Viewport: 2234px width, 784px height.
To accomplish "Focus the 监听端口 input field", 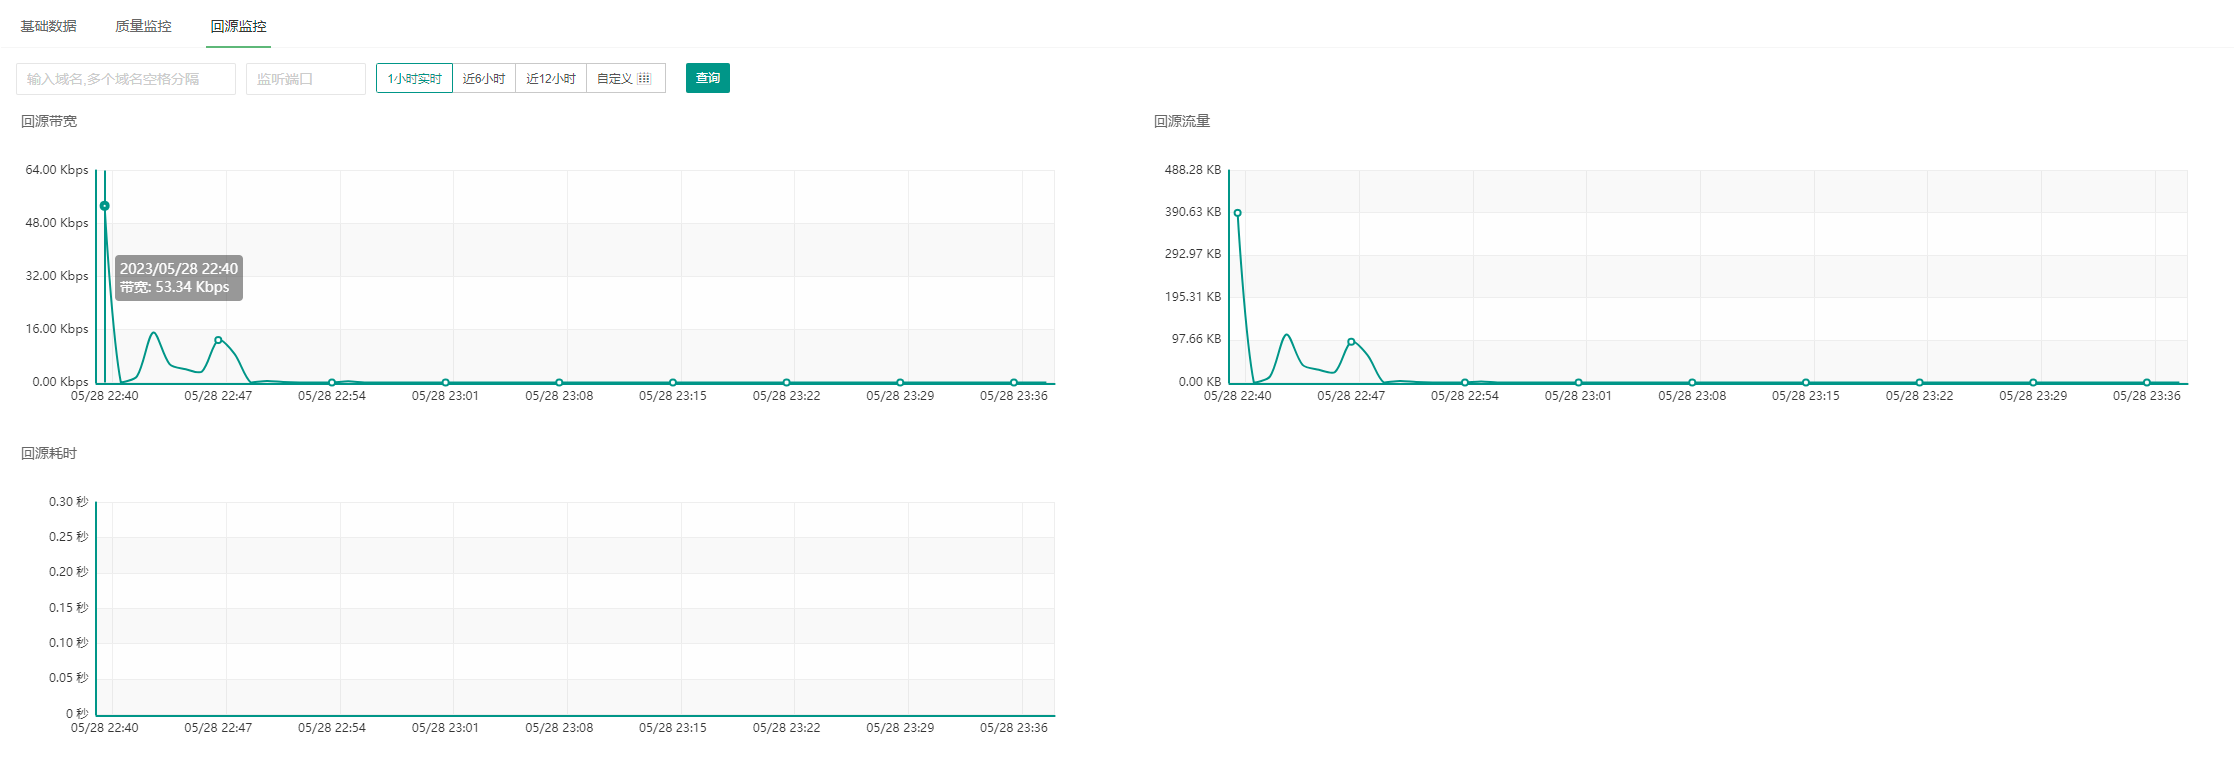I will pos(306,79).
